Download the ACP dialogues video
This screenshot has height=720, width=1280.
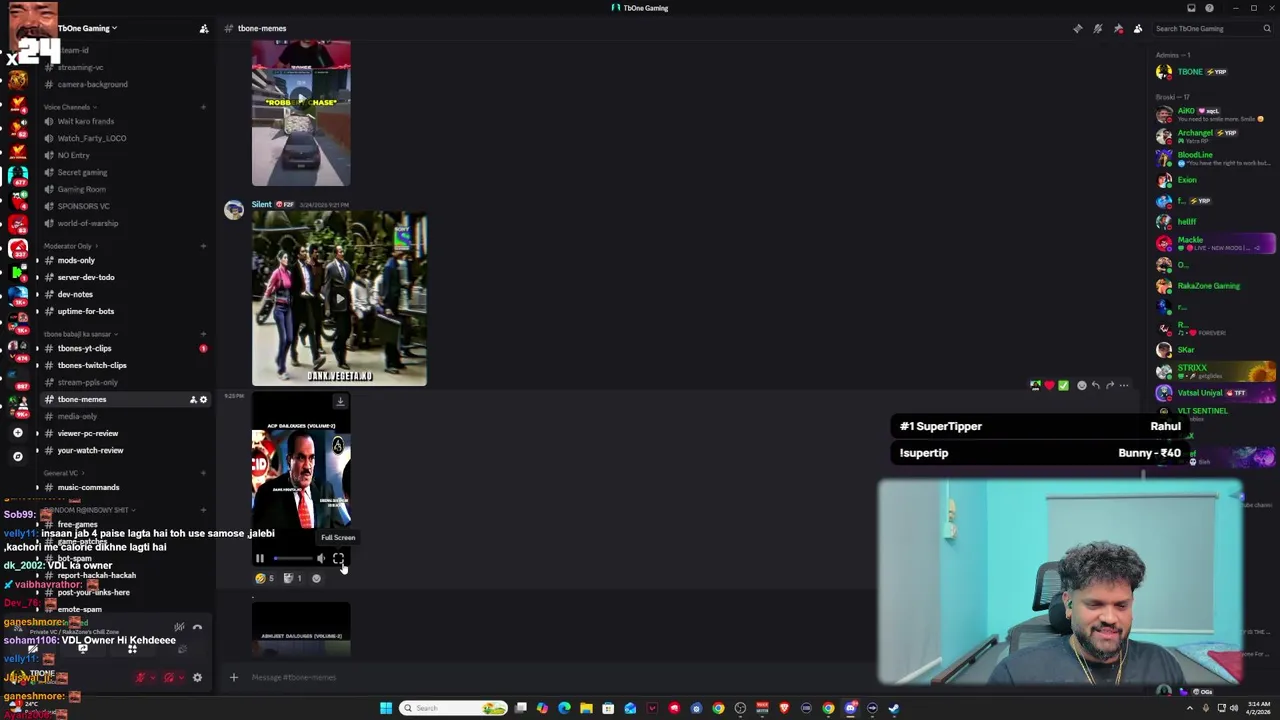coord(340,402)
